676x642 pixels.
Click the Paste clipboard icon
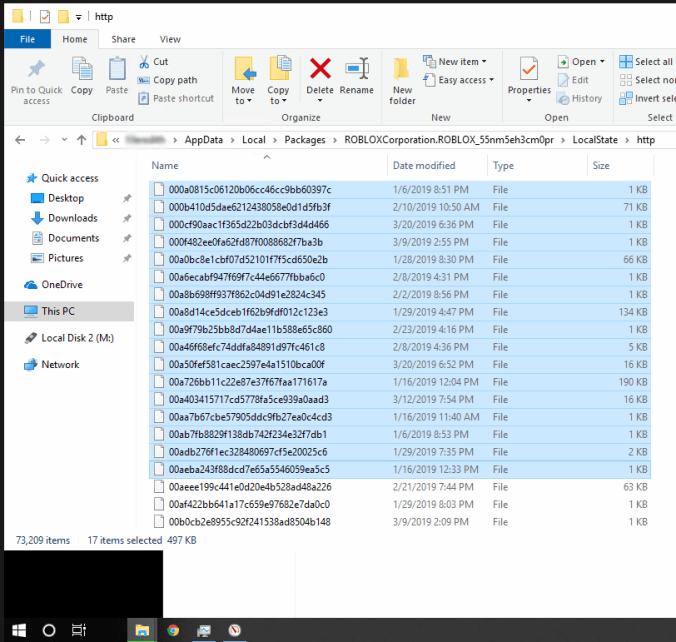(117, 69)
